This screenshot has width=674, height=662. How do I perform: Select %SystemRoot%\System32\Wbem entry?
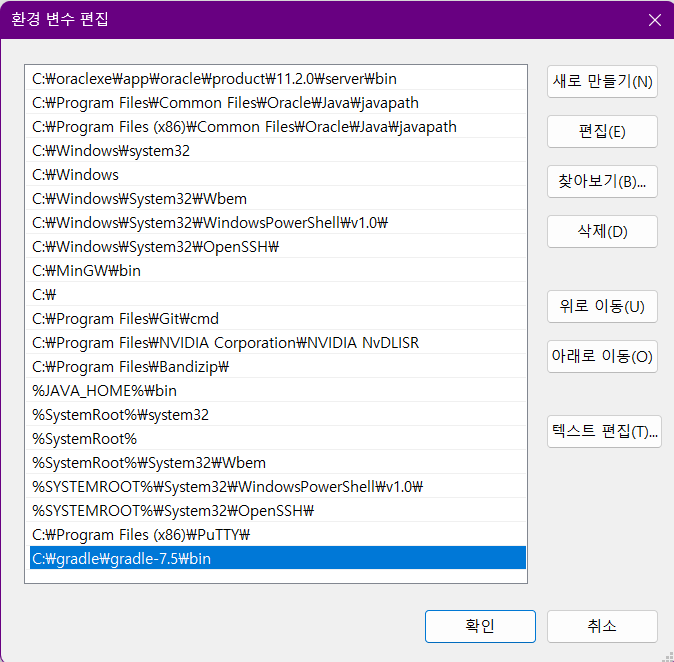coord(278,463)
